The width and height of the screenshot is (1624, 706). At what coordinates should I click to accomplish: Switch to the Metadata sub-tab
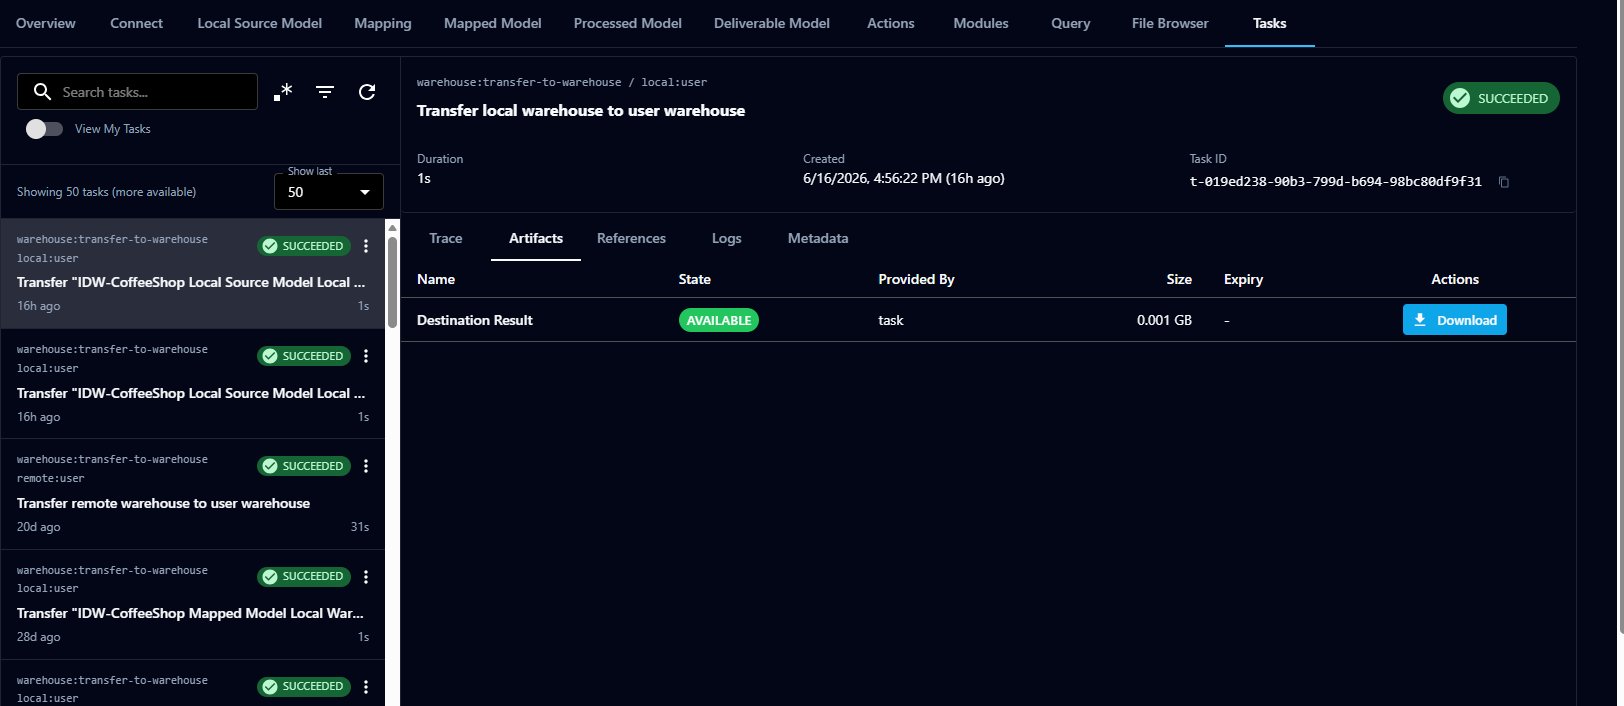818,238
